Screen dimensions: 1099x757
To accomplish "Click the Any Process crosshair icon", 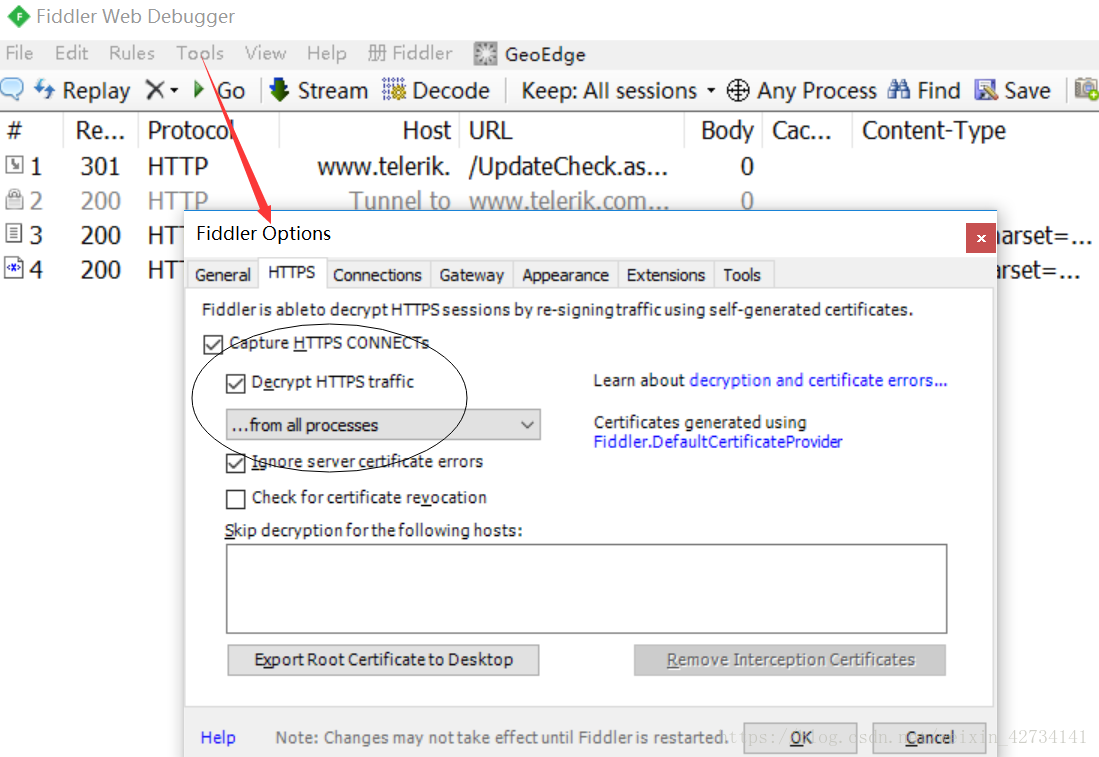I will pos(737,90).
